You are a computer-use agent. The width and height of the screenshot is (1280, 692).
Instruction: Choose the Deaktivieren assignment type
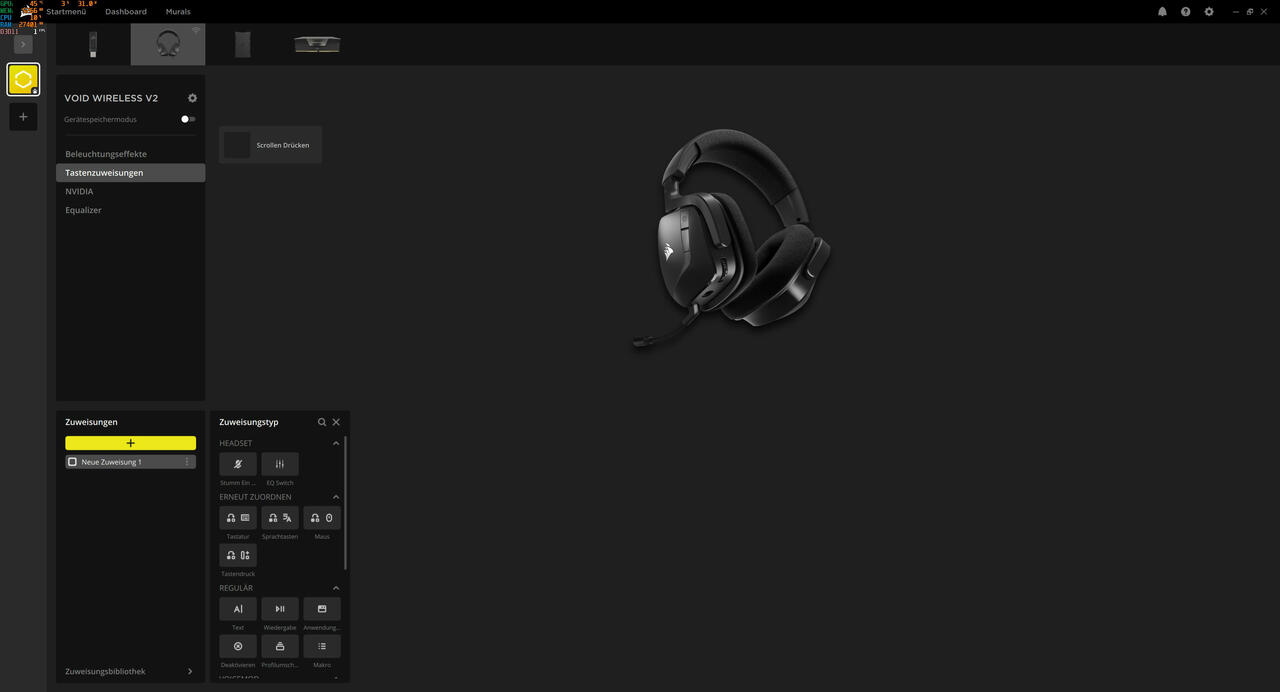238,646
